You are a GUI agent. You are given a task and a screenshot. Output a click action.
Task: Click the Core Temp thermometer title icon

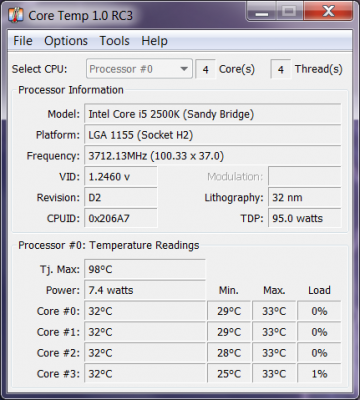pos(16,16)
